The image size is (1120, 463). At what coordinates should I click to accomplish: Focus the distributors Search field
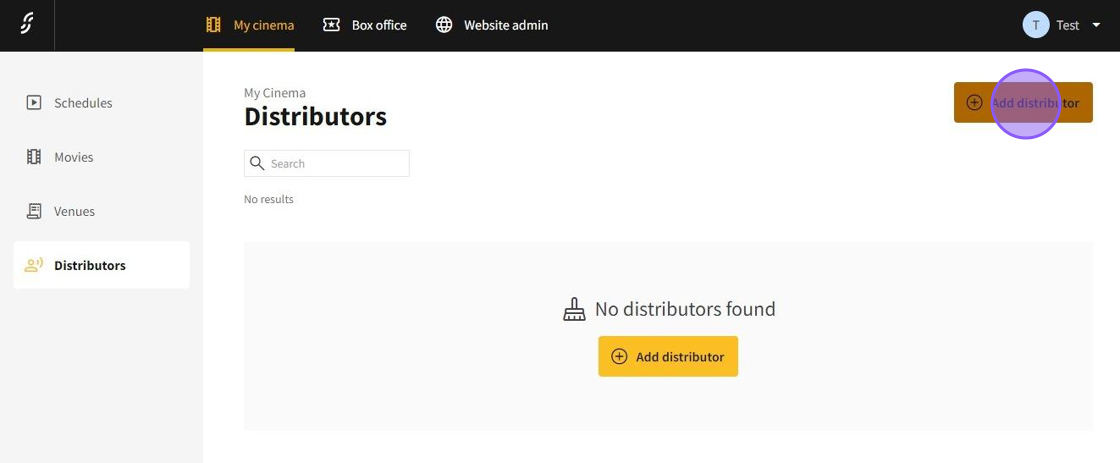(x=336, y=163)
